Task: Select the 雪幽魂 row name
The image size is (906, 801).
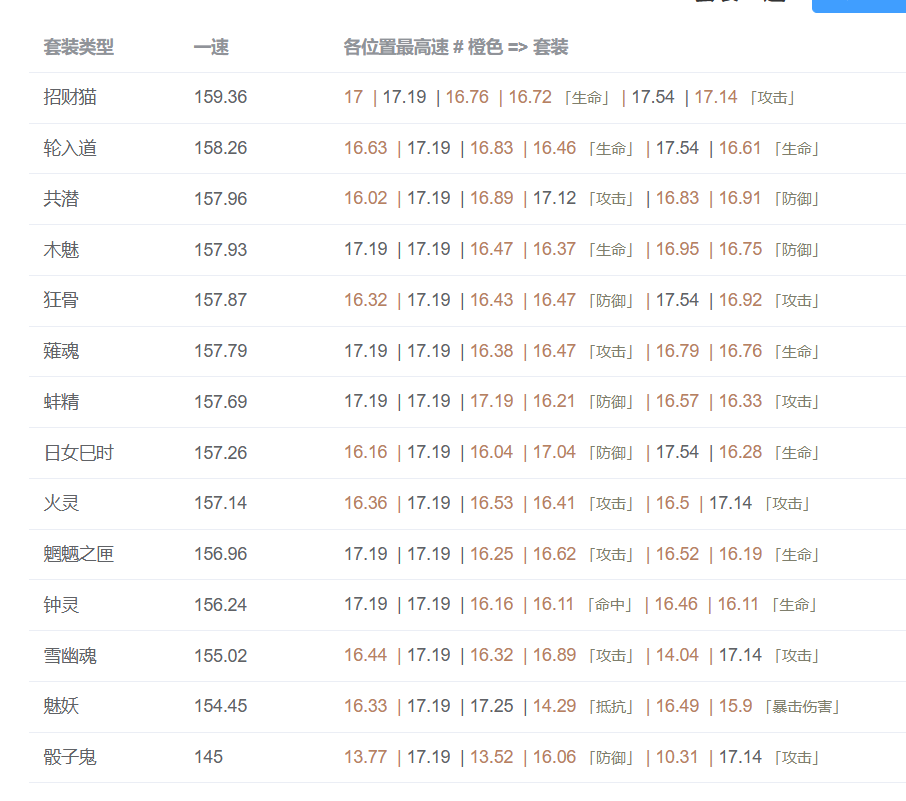Action: click(70, 655)
